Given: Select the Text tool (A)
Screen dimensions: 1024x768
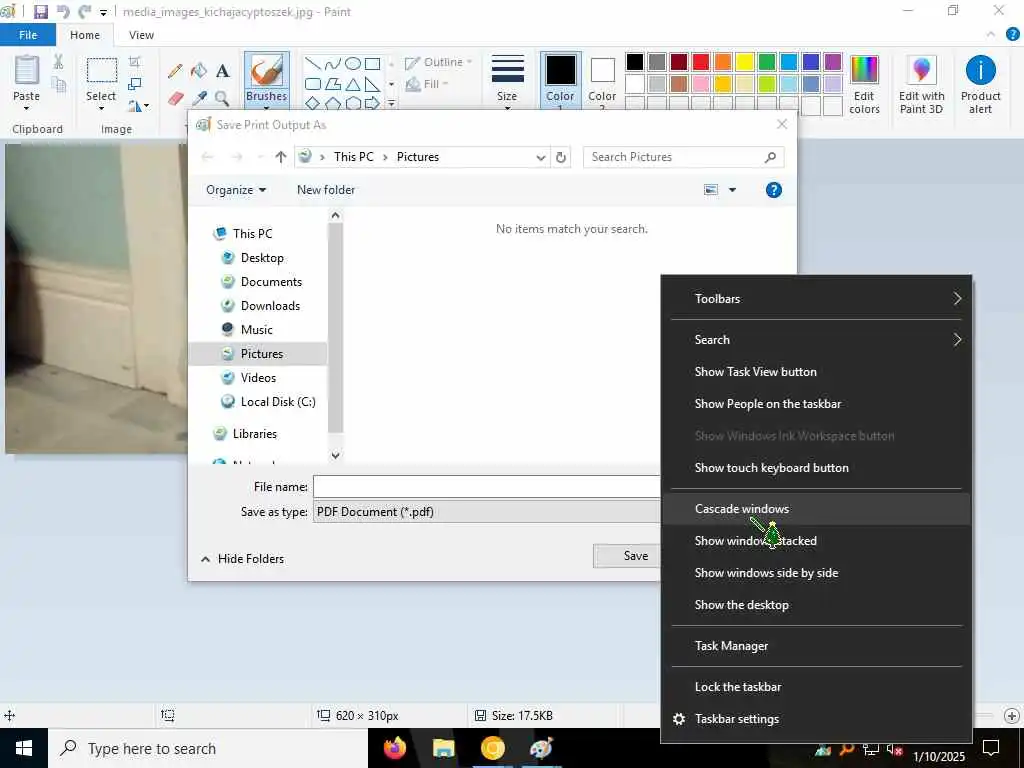Looking at the screenshot, I should coord(223,71).
